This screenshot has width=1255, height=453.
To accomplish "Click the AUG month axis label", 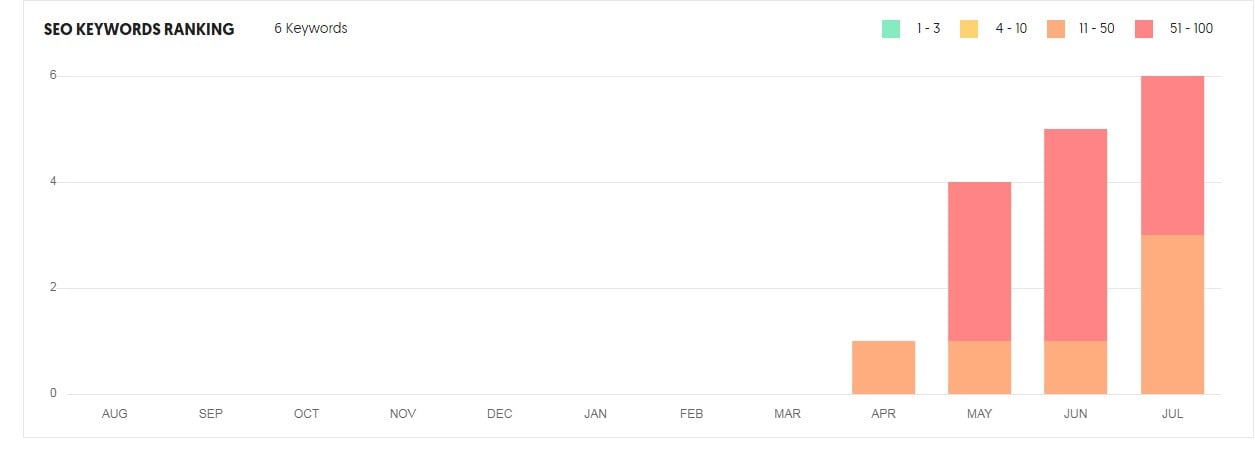I will [115, 414].
